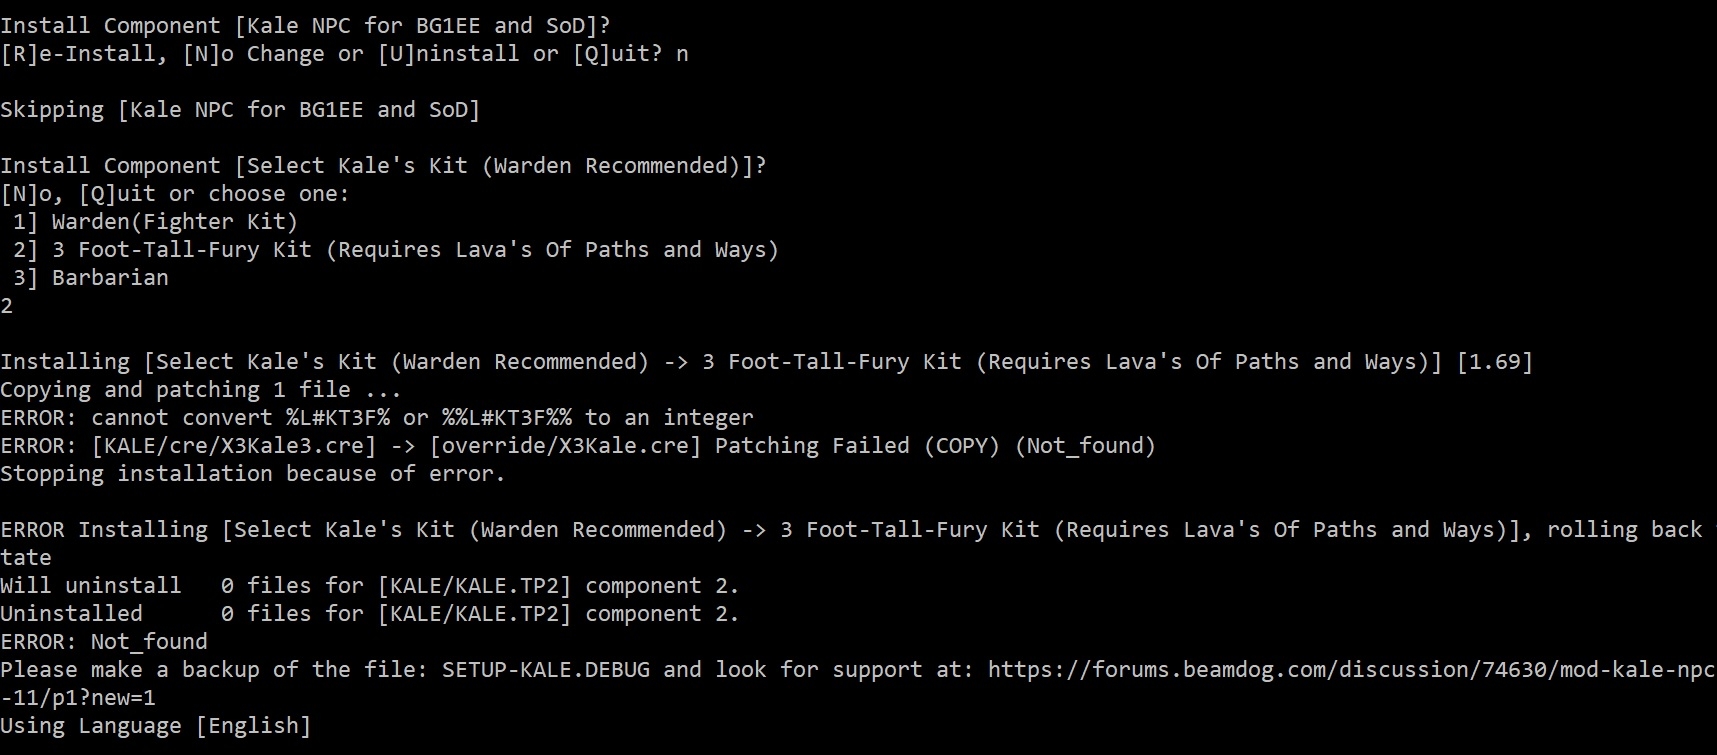Click the '[override/X3Kale.cre]' destination path

(566, 446)
